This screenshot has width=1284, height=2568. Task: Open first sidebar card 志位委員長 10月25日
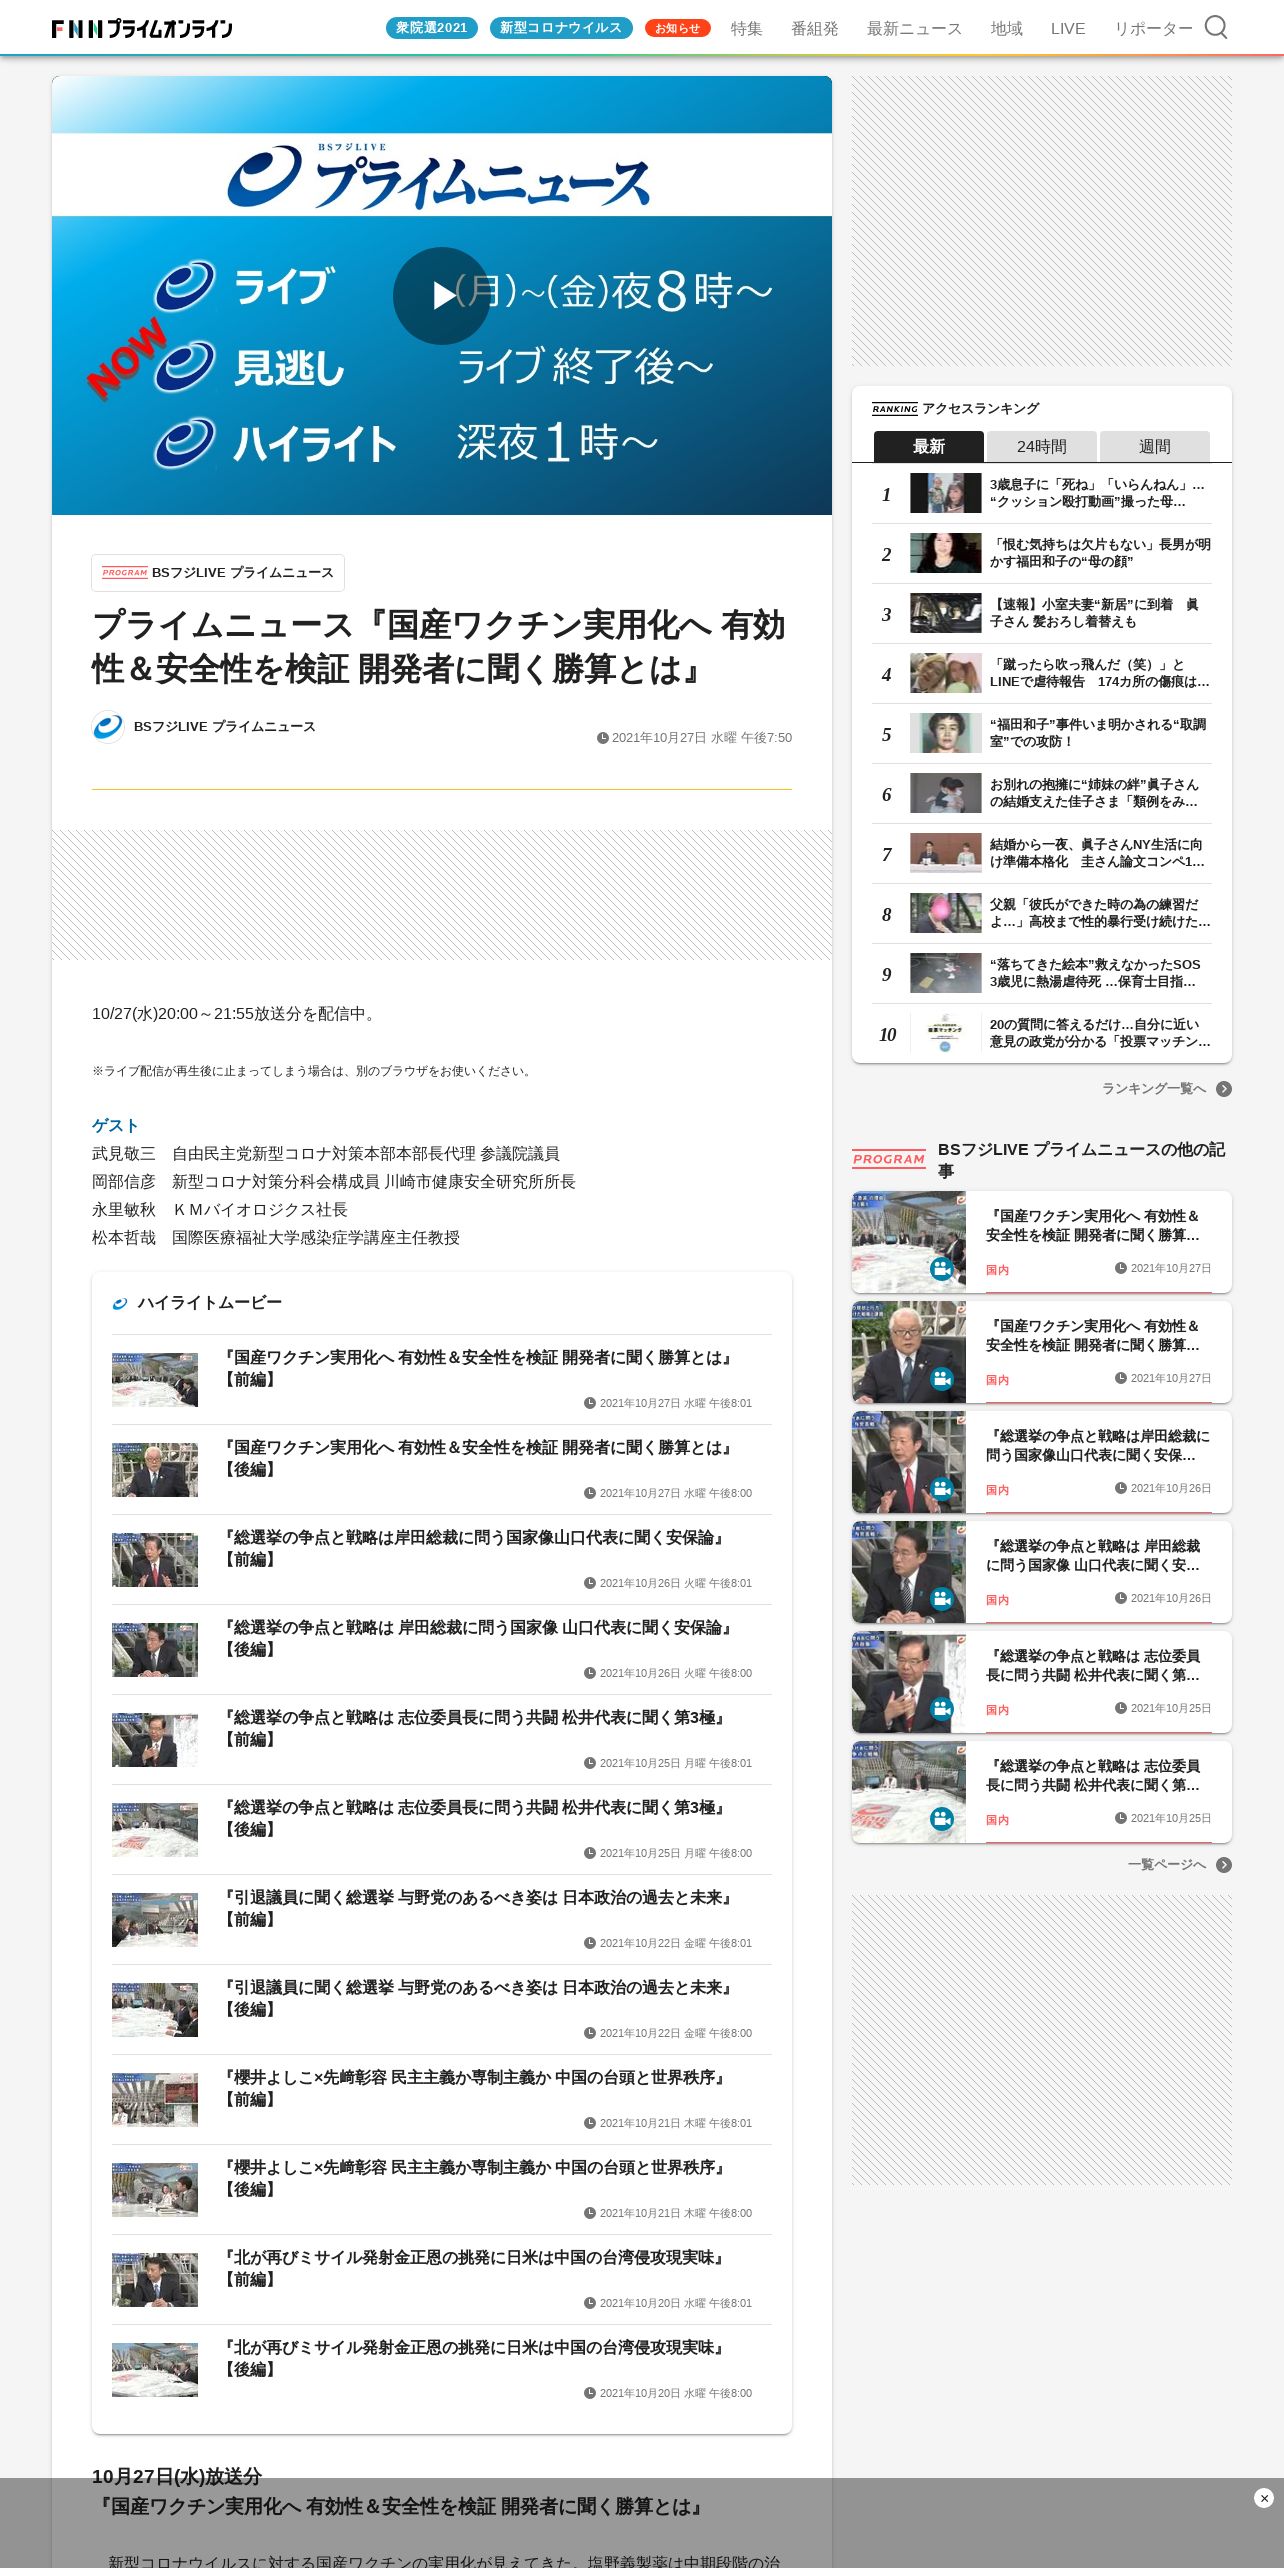pos(1041,1682)
